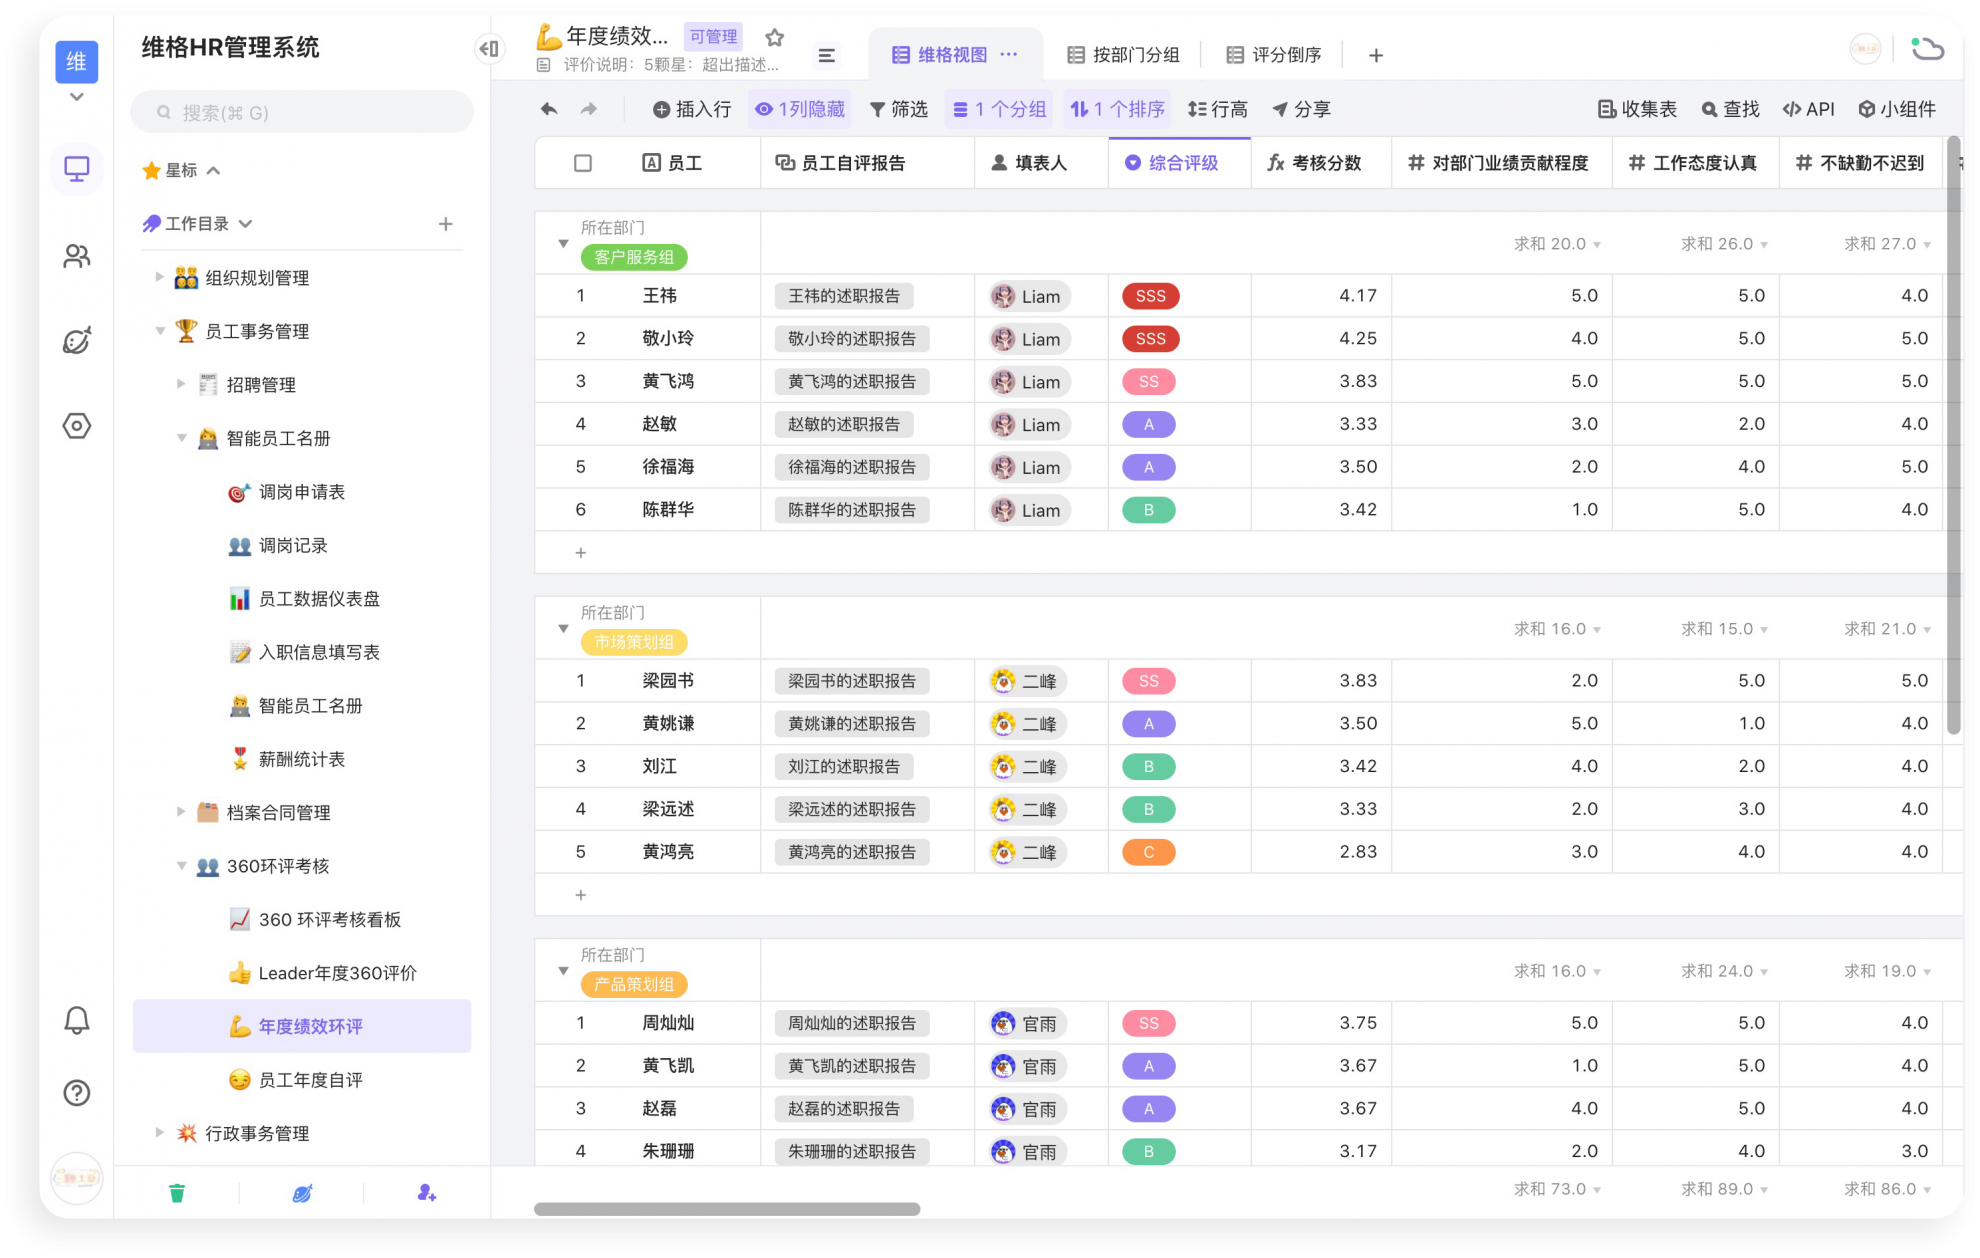The height and width of the screenshot is (1258, 1980).
Task: Open 收集表 form button
Action: tap(1637, 109)
